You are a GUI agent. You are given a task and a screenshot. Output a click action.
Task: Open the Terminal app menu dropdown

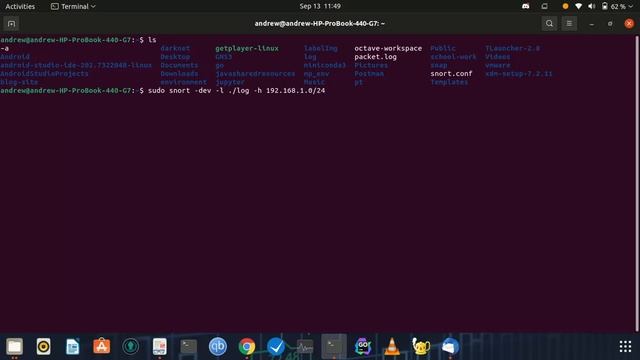click(73, 6)
